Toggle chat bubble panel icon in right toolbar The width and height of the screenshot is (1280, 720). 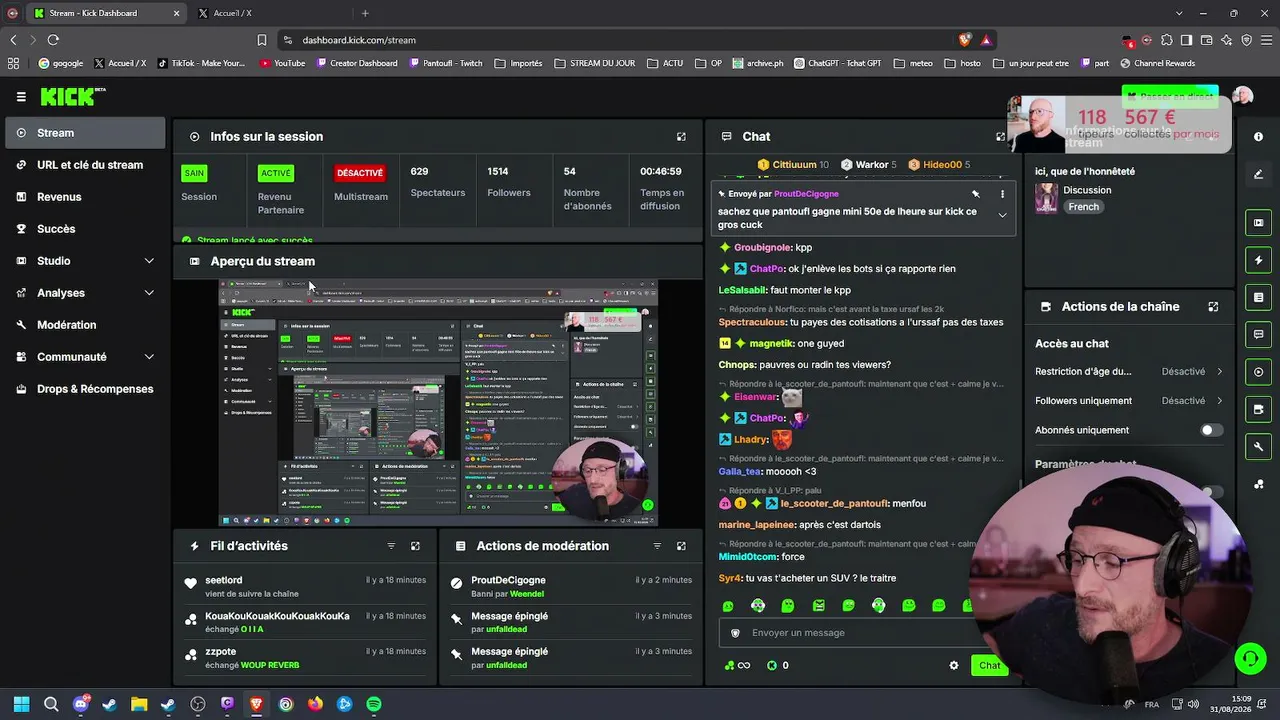(x=1258, y=334)
